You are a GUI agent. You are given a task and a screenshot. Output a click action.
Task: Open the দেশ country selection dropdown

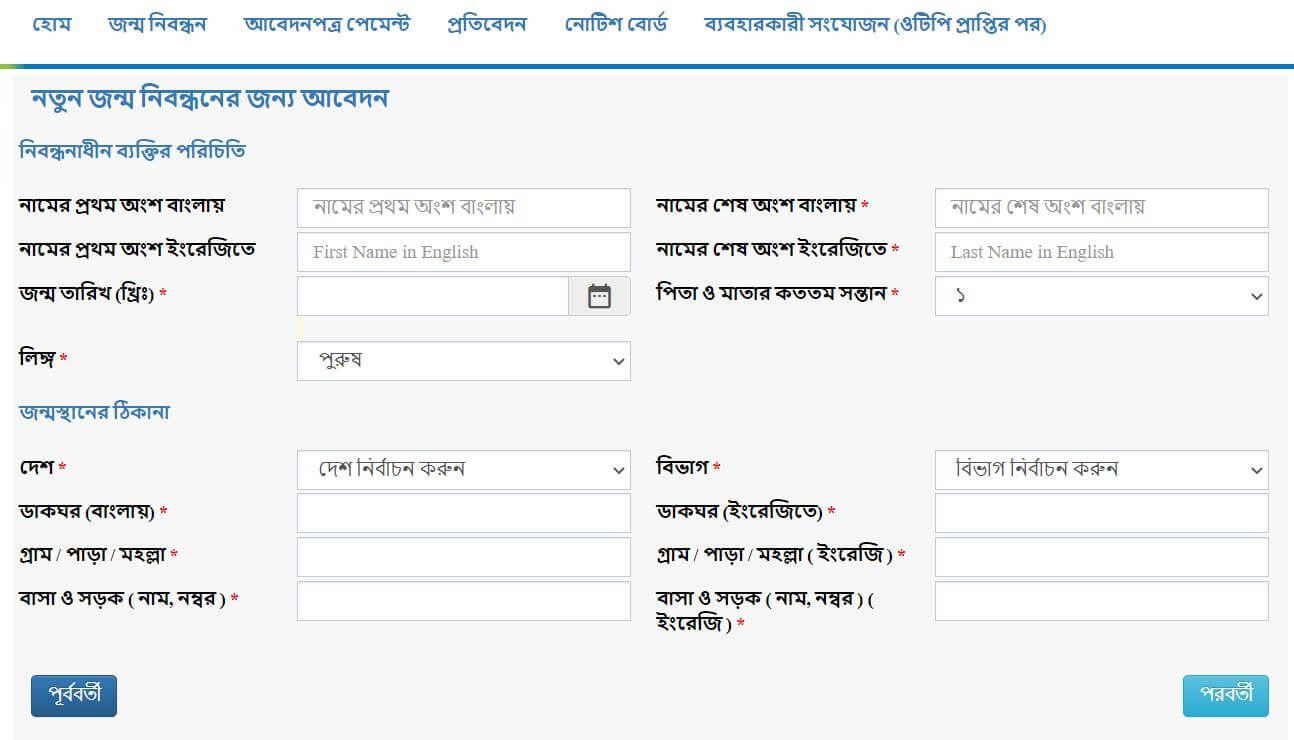[x=463, y=470]
